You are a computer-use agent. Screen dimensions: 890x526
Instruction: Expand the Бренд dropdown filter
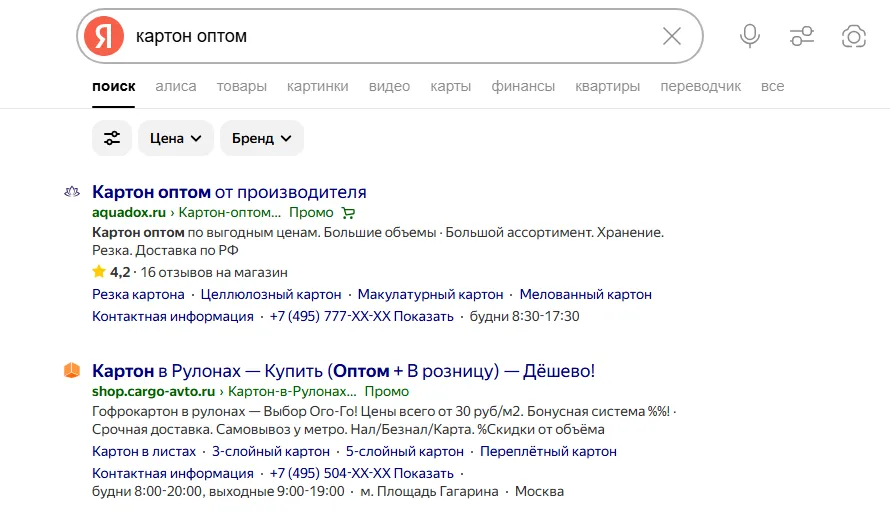tap(262, 138)
